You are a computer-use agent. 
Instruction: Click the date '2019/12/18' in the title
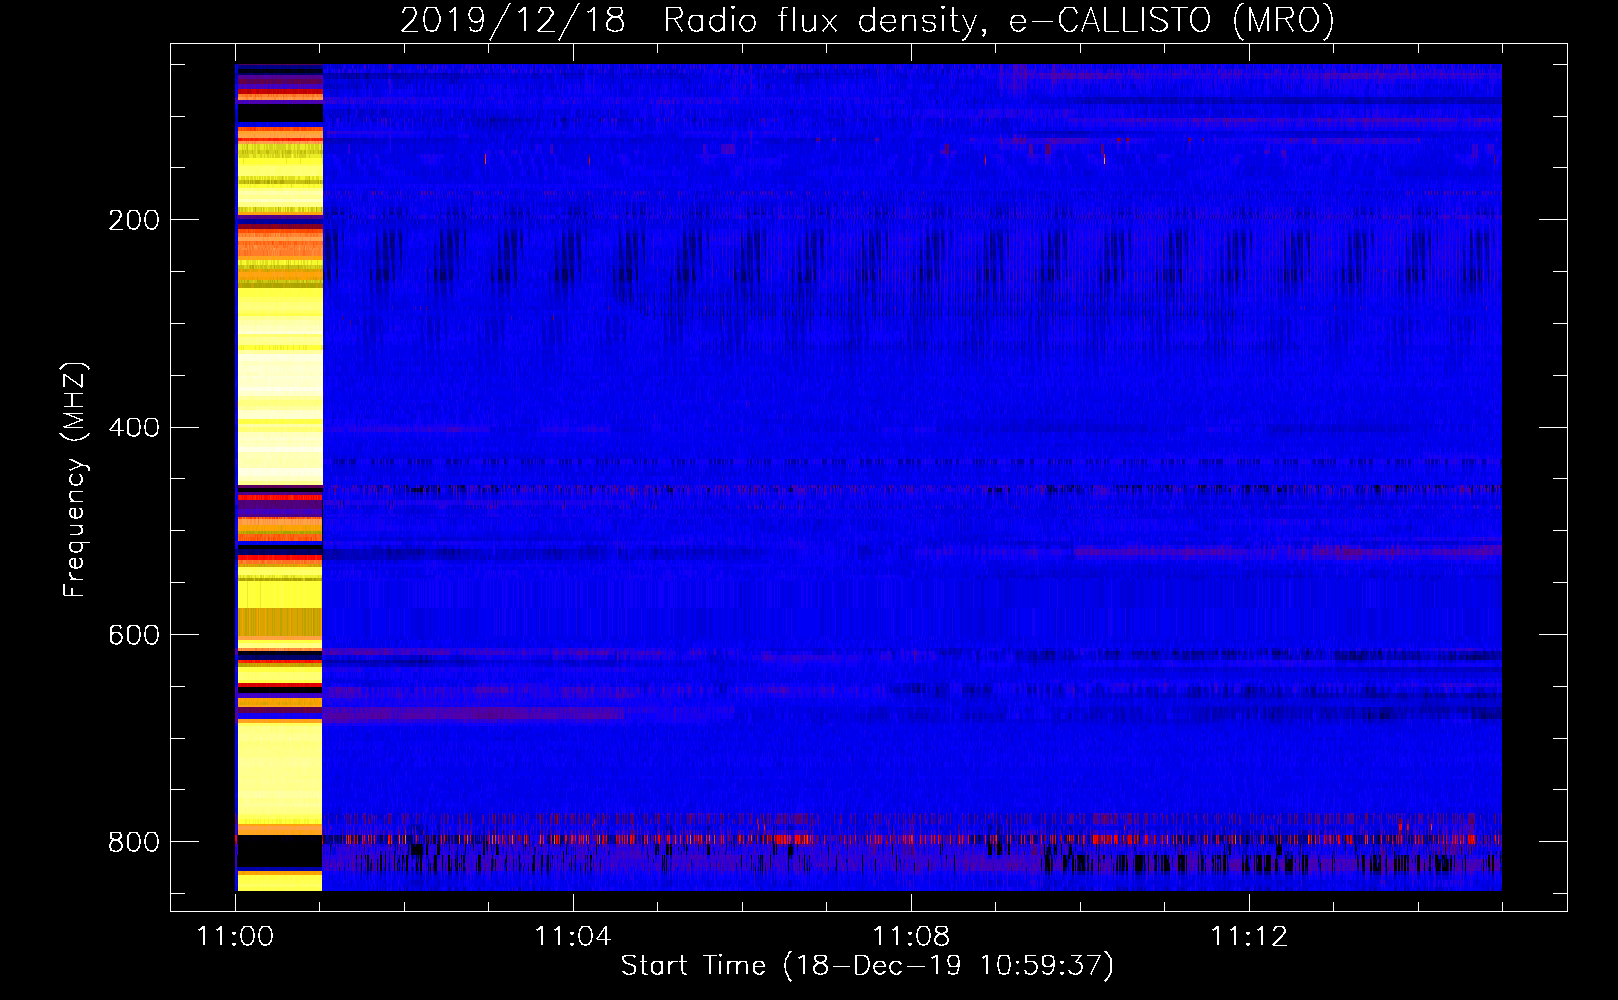[513, 20]
